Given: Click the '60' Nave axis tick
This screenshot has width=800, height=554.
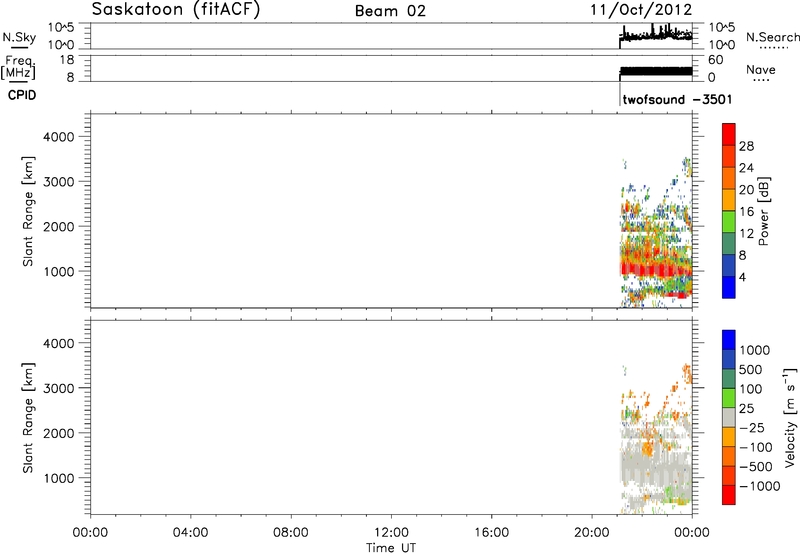Looking at the screenshot, I should click(x=716, y=60).
